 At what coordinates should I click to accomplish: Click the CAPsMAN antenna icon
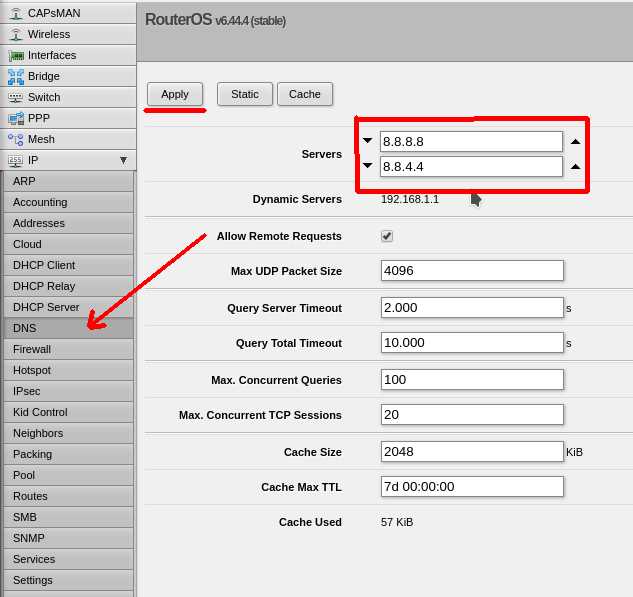[x=16, y=13]
